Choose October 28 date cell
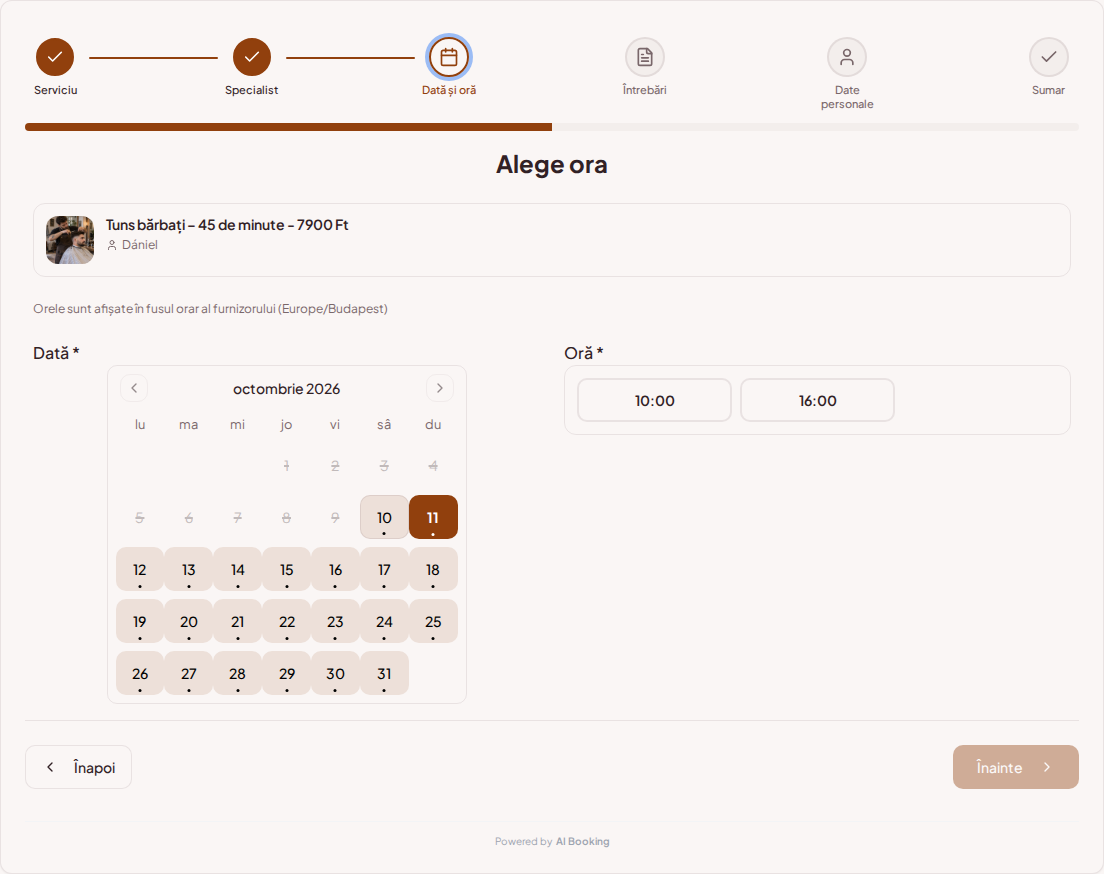Image resolution: width=1104 pixels, height=874 pixels. [x=237, y=673]
